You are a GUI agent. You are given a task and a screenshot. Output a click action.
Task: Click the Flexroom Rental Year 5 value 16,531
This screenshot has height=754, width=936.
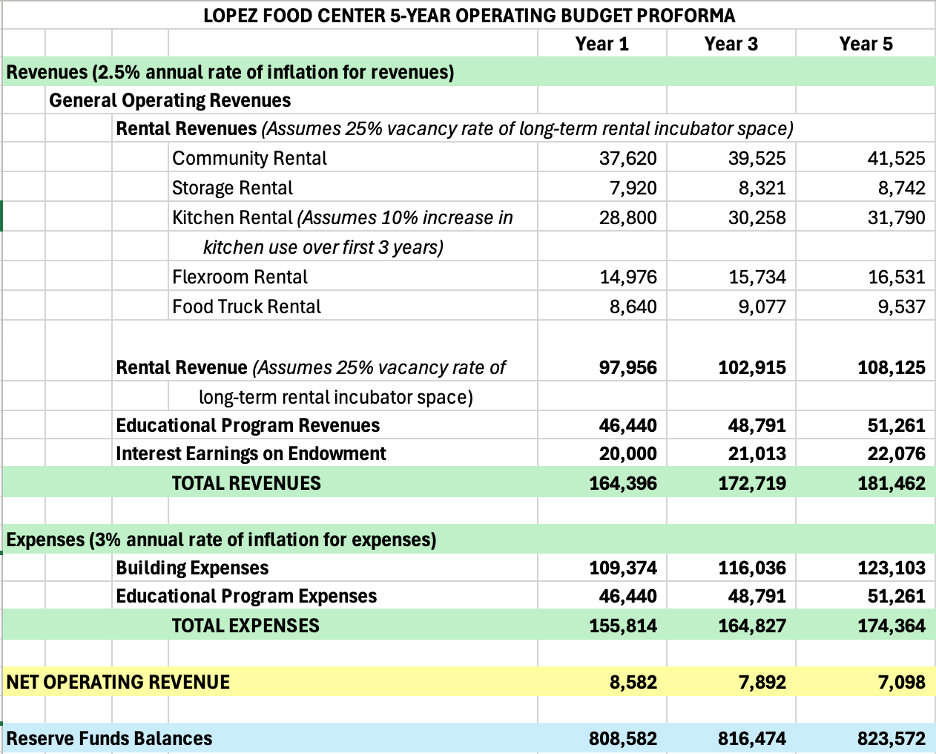pyautogui.click(x=895, y=277)
